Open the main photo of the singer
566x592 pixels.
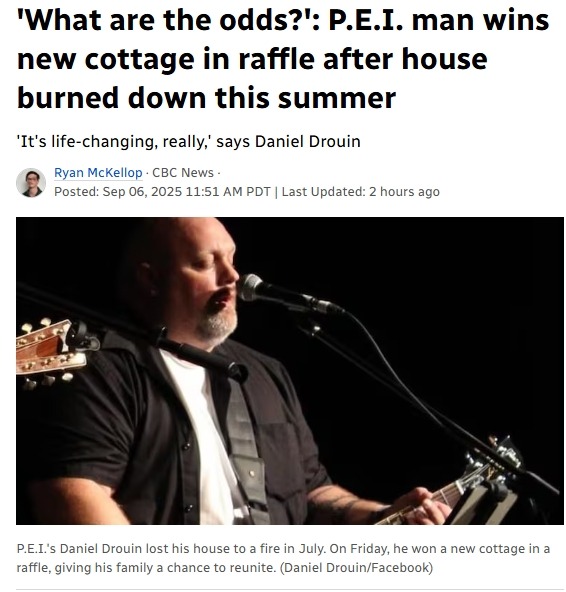click(290, 371)
